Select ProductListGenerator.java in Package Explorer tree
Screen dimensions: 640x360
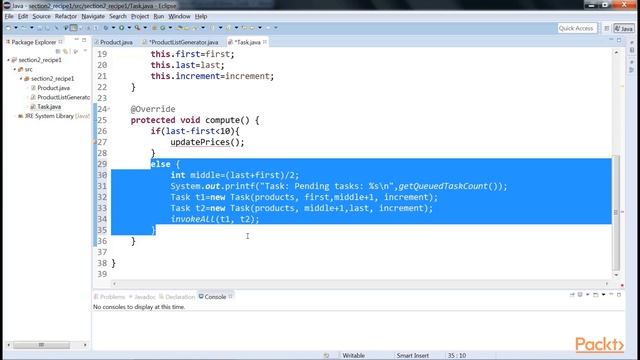pos(63,97)
